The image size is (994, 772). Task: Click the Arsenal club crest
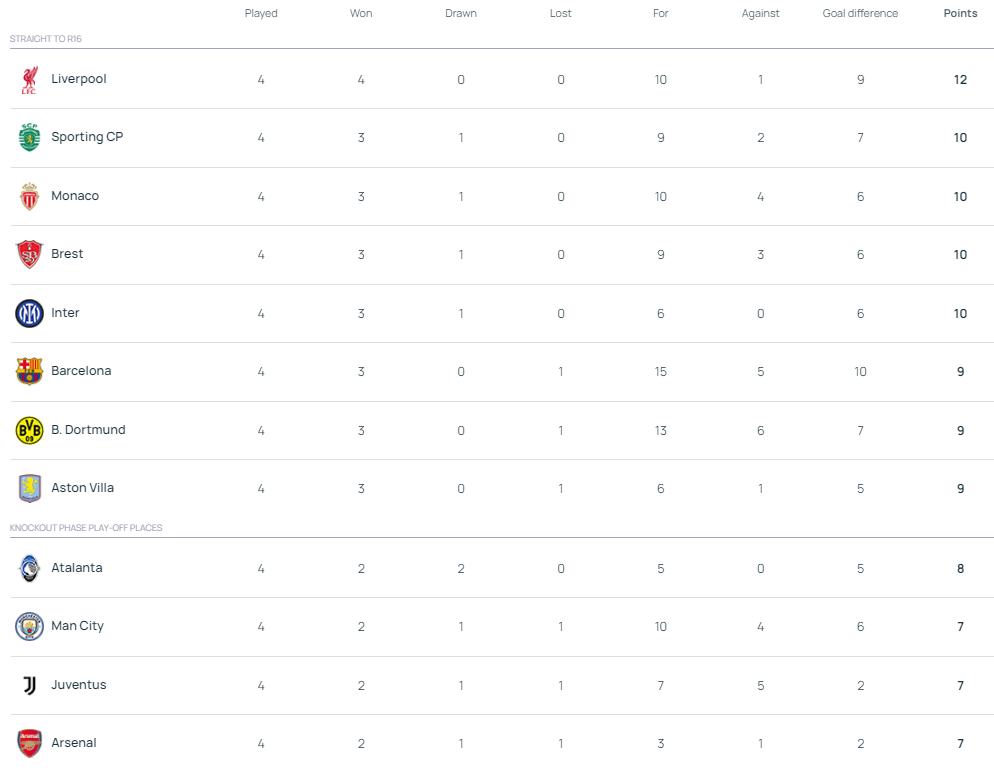[x=29, y=744]
